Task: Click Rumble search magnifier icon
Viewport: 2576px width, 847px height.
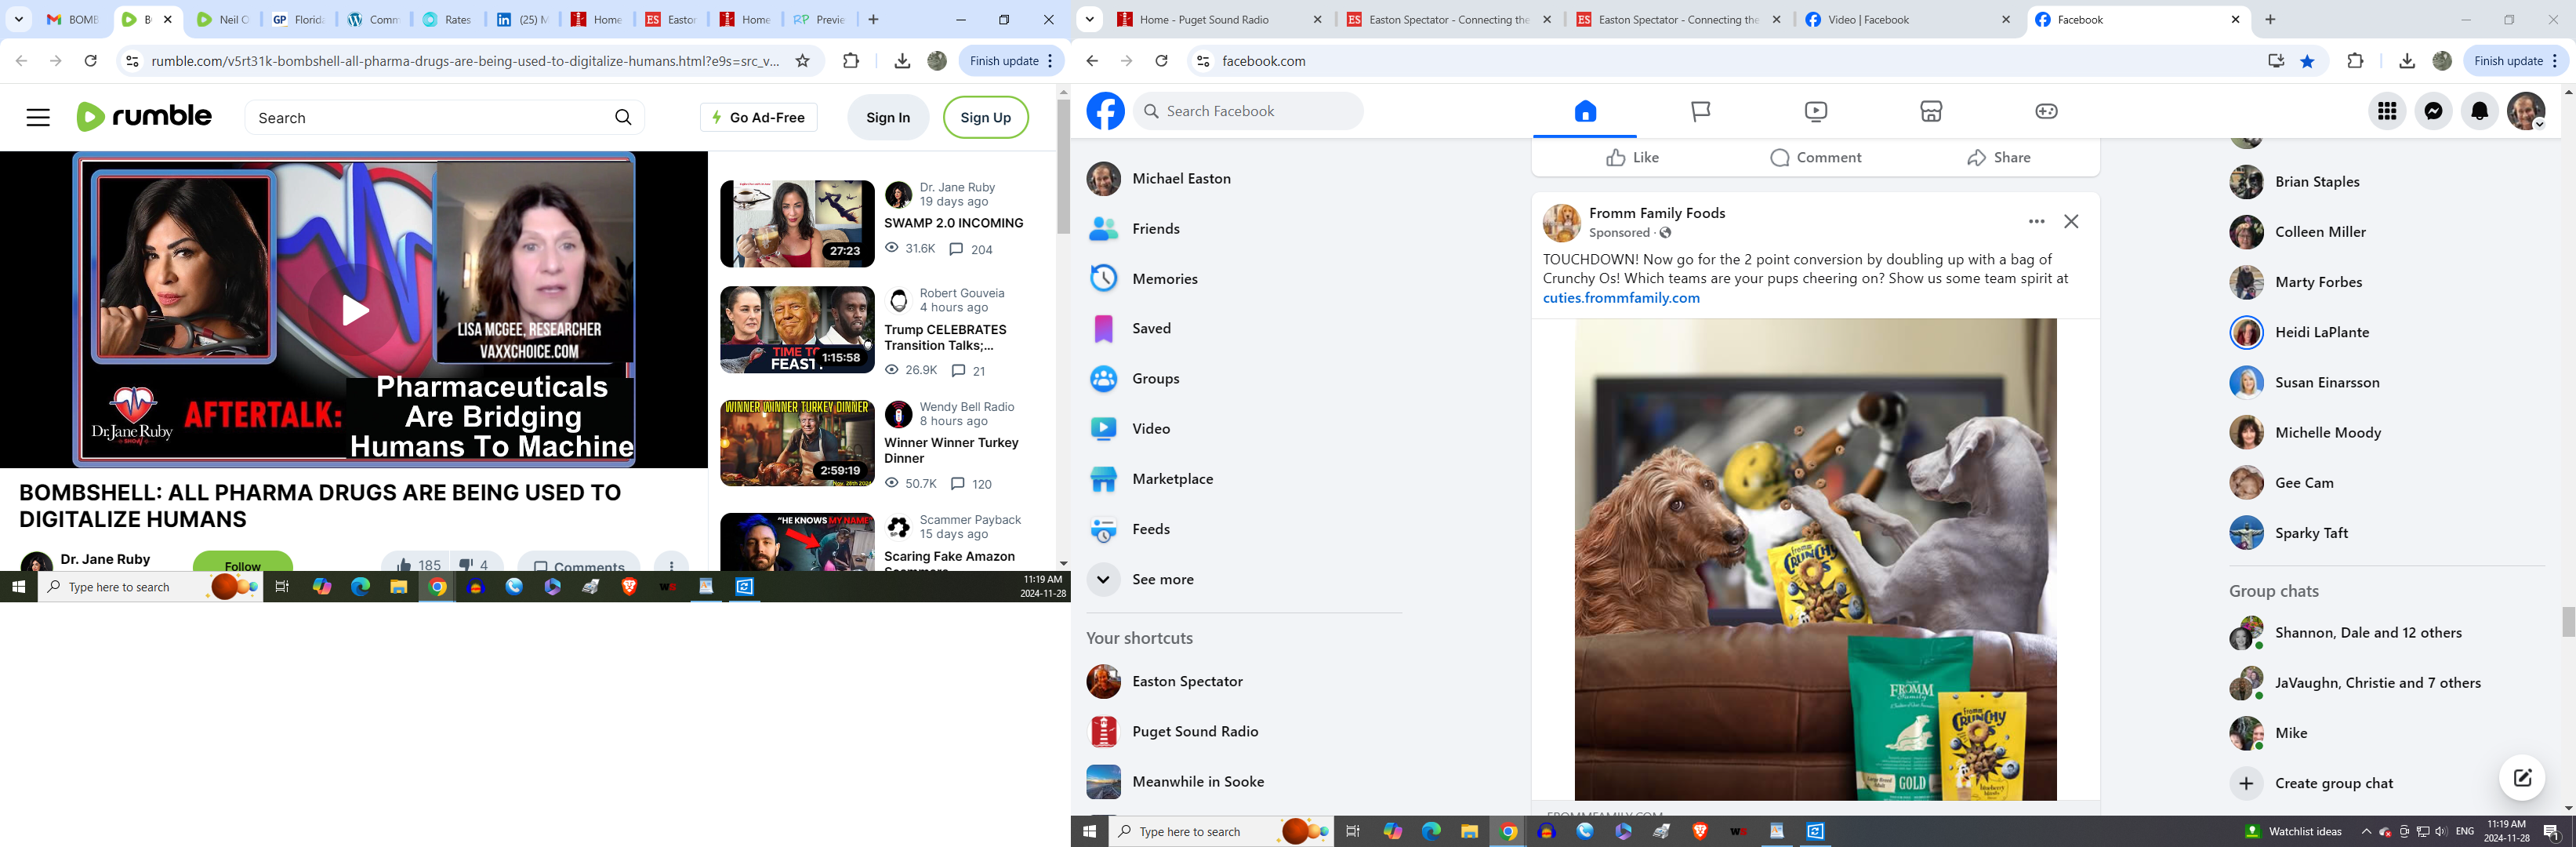Action: pos(623,118)
